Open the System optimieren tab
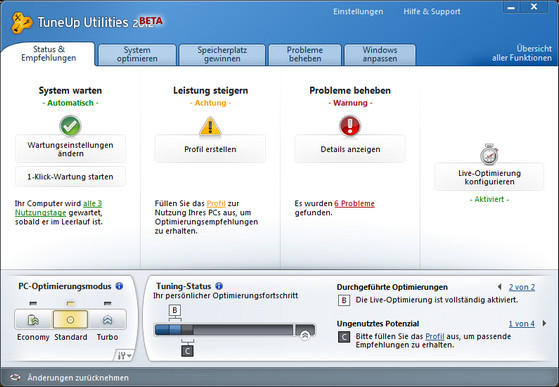Image resolution: width=559 pixels, height=387 pixels. (x=137, y=55)
